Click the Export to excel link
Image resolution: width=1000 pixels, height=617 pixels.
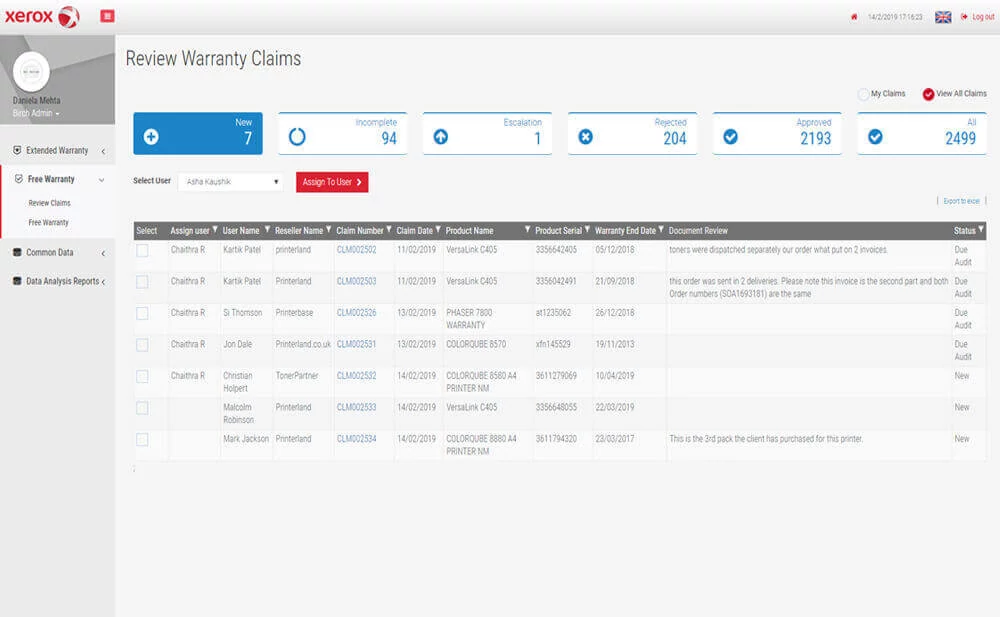coord(961,201)
